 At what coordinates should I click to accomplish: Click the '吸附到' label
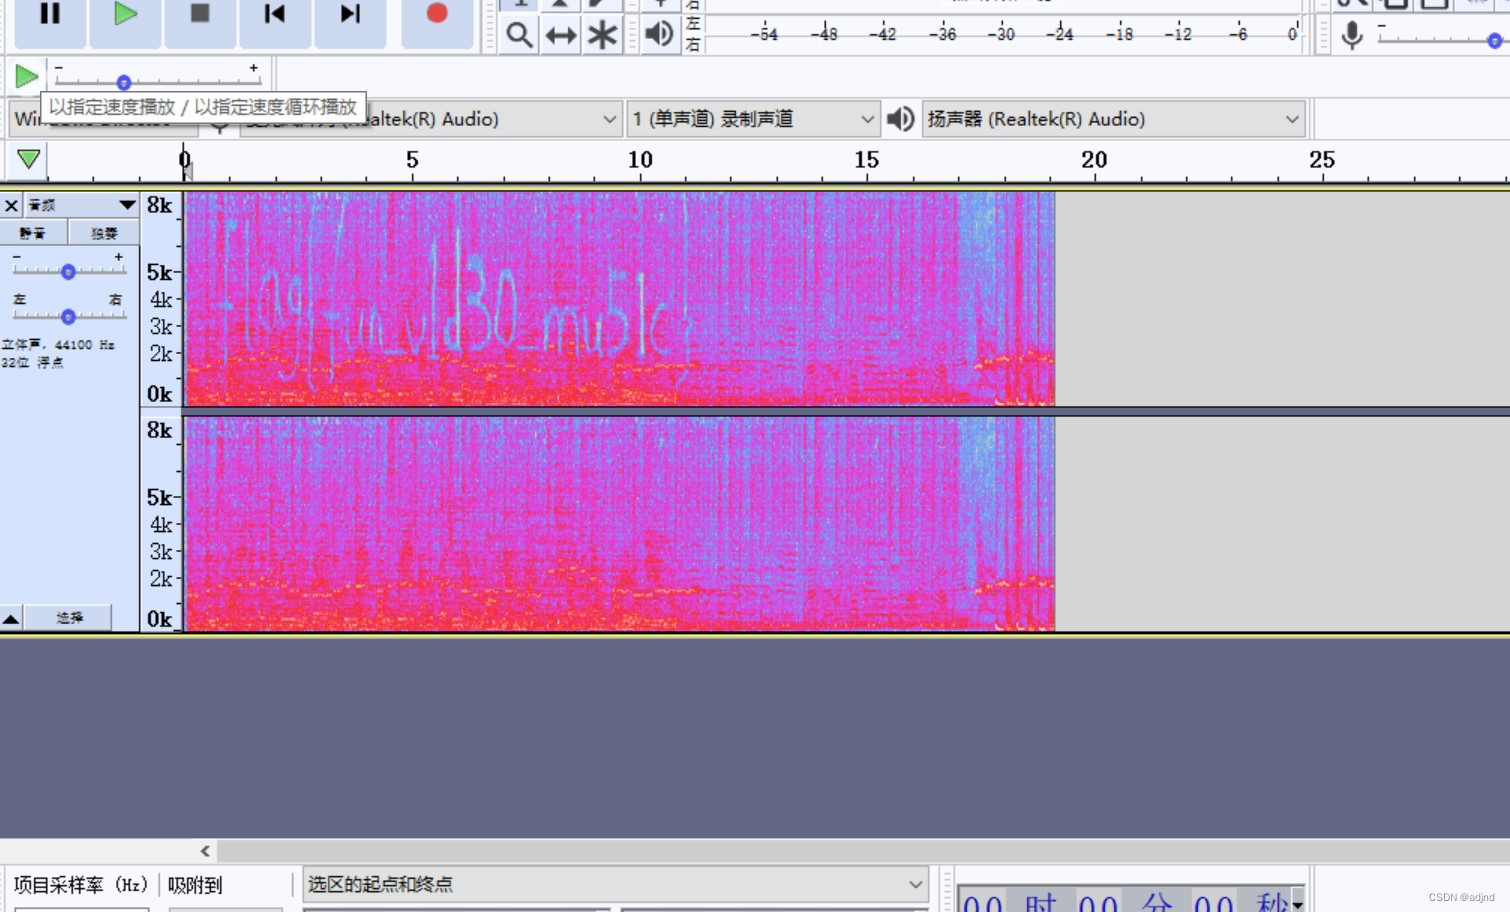(195, 885)
